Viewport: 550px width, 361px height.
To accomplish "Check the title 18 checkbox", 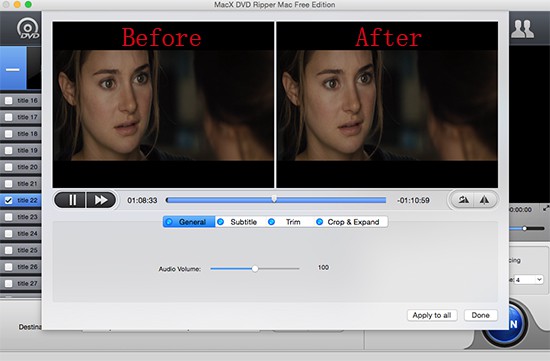I will (8, 134).
